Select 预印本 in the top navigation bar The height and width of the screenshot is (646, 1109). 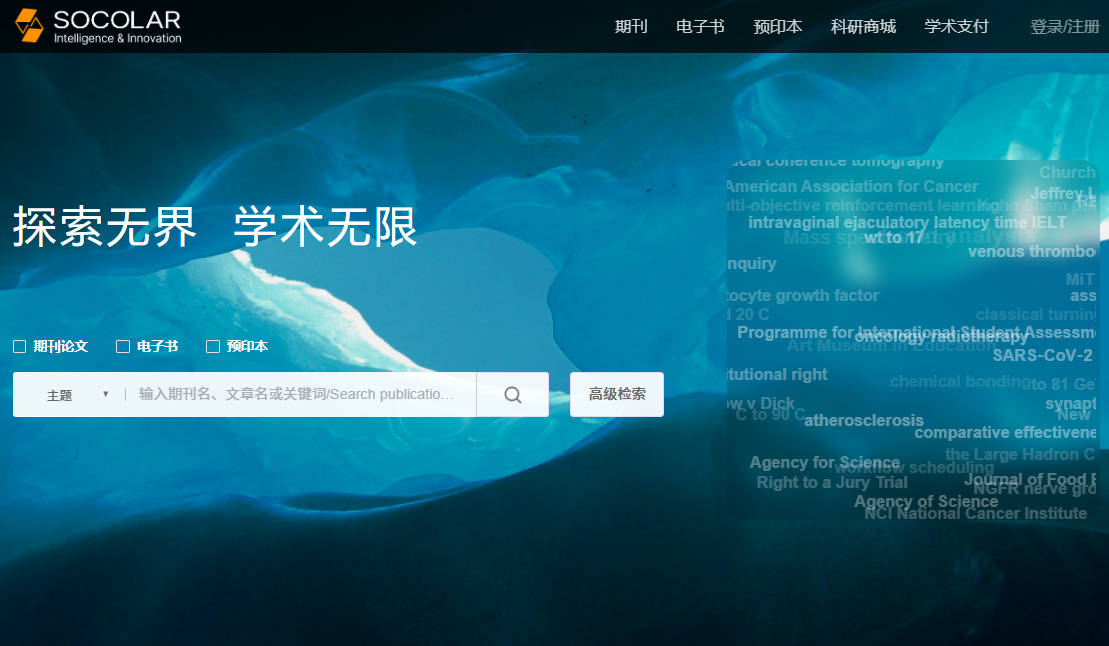[777, 27]
